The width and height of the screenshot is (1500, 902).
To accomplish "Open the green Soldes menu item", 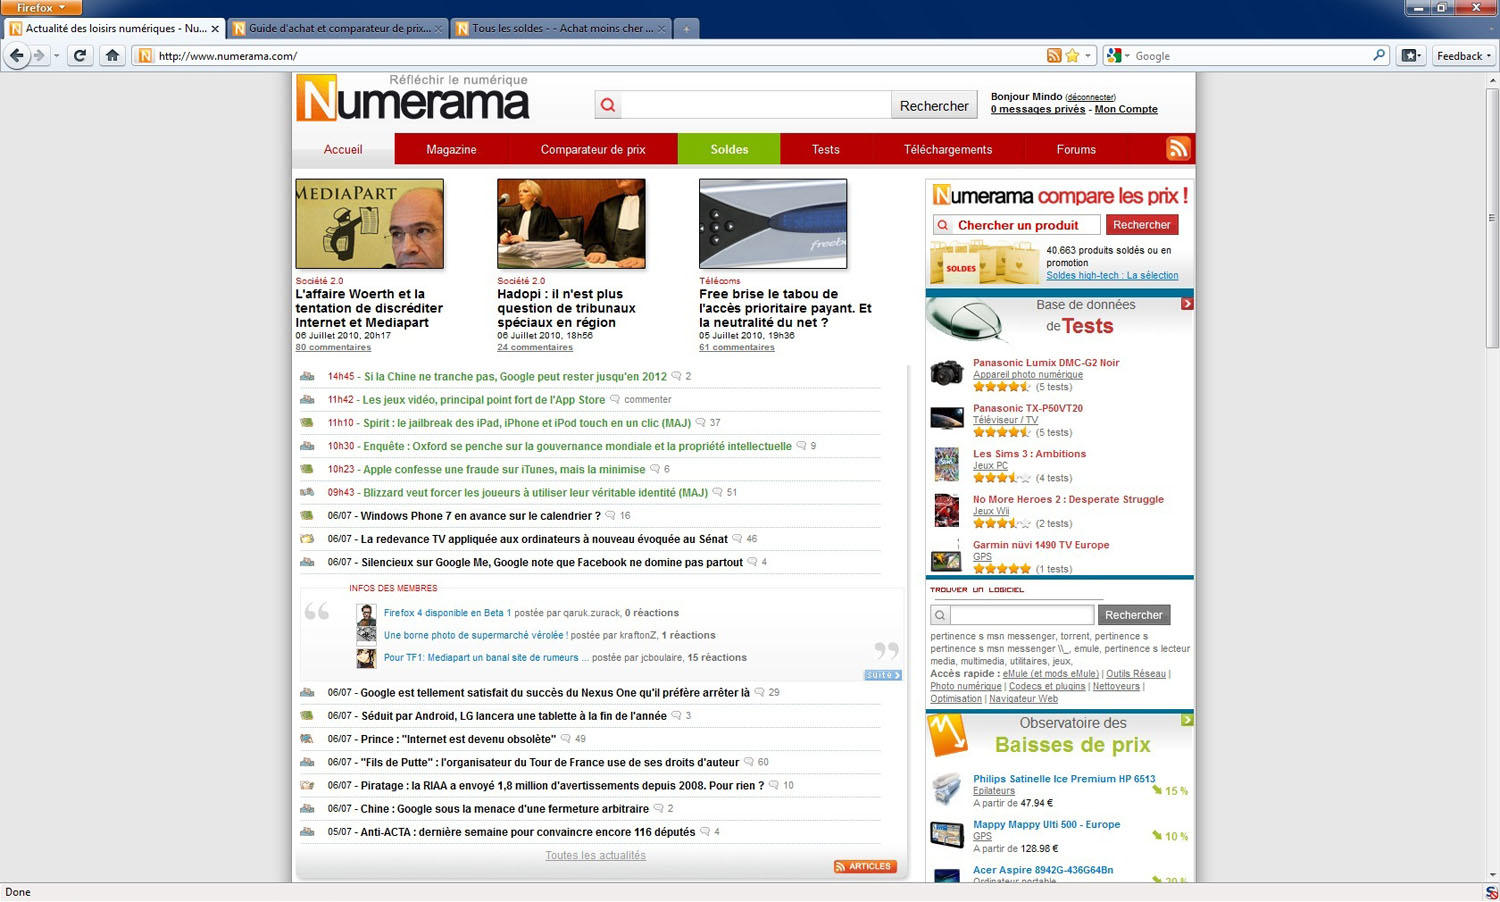I will [729, 149].
